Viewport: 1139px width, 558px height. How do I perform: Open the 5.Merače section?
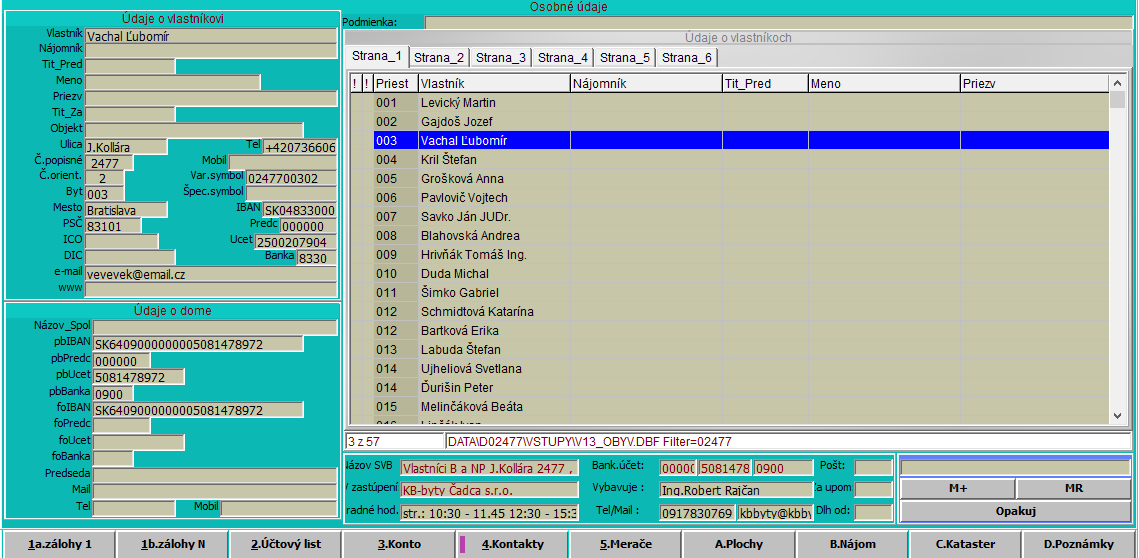point(625,544)
